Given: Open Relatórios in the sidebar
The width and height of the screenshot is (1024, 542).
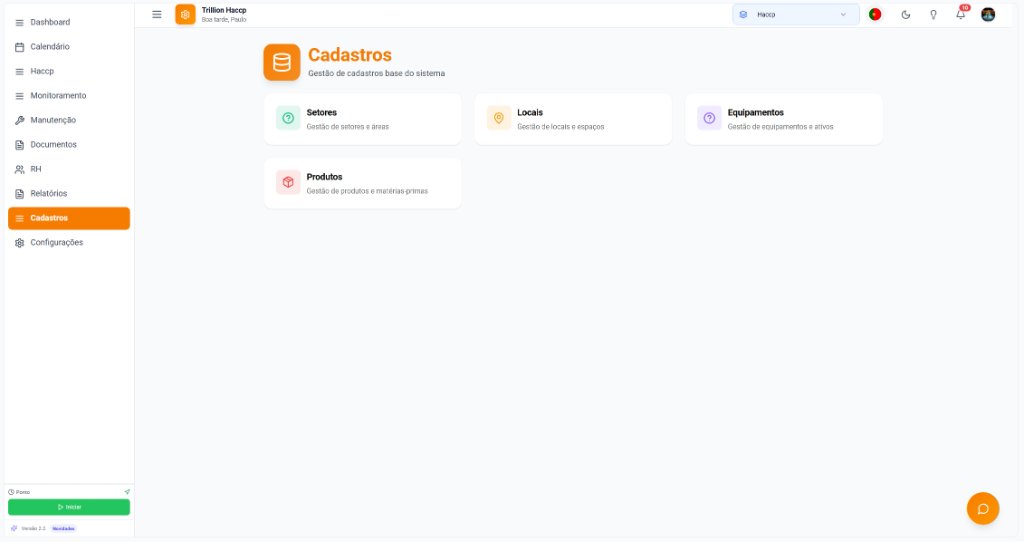Looking at the screenshot, I should point(69,194).
